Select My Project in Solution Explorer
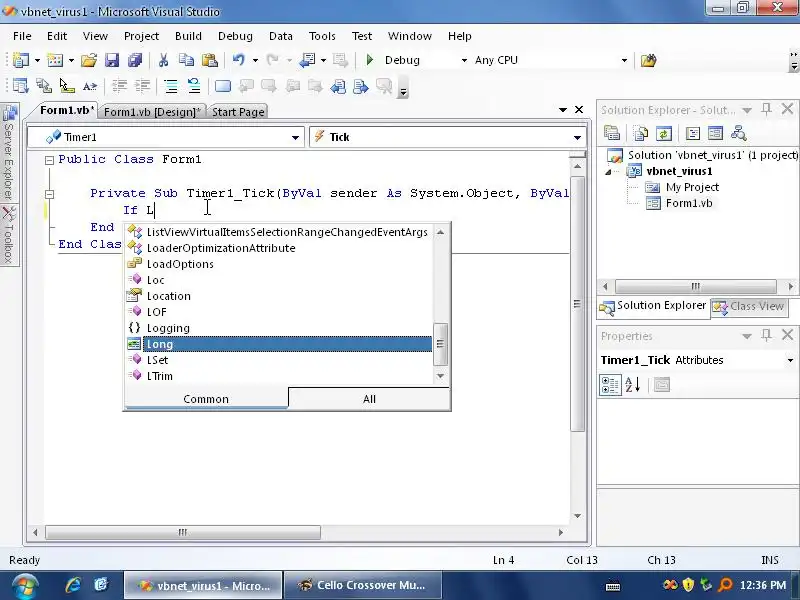Screen dimensions: 800x600 (x=692, y=187)
